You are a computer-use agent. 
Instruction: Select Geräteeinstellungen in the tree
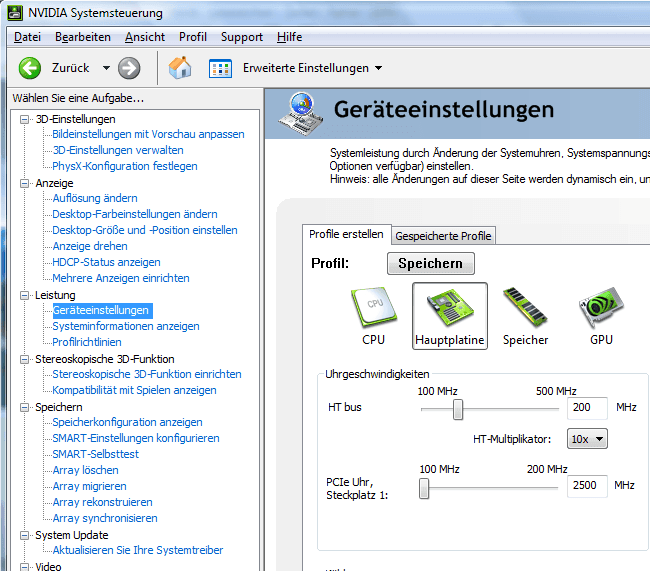[x=102, y=310]
